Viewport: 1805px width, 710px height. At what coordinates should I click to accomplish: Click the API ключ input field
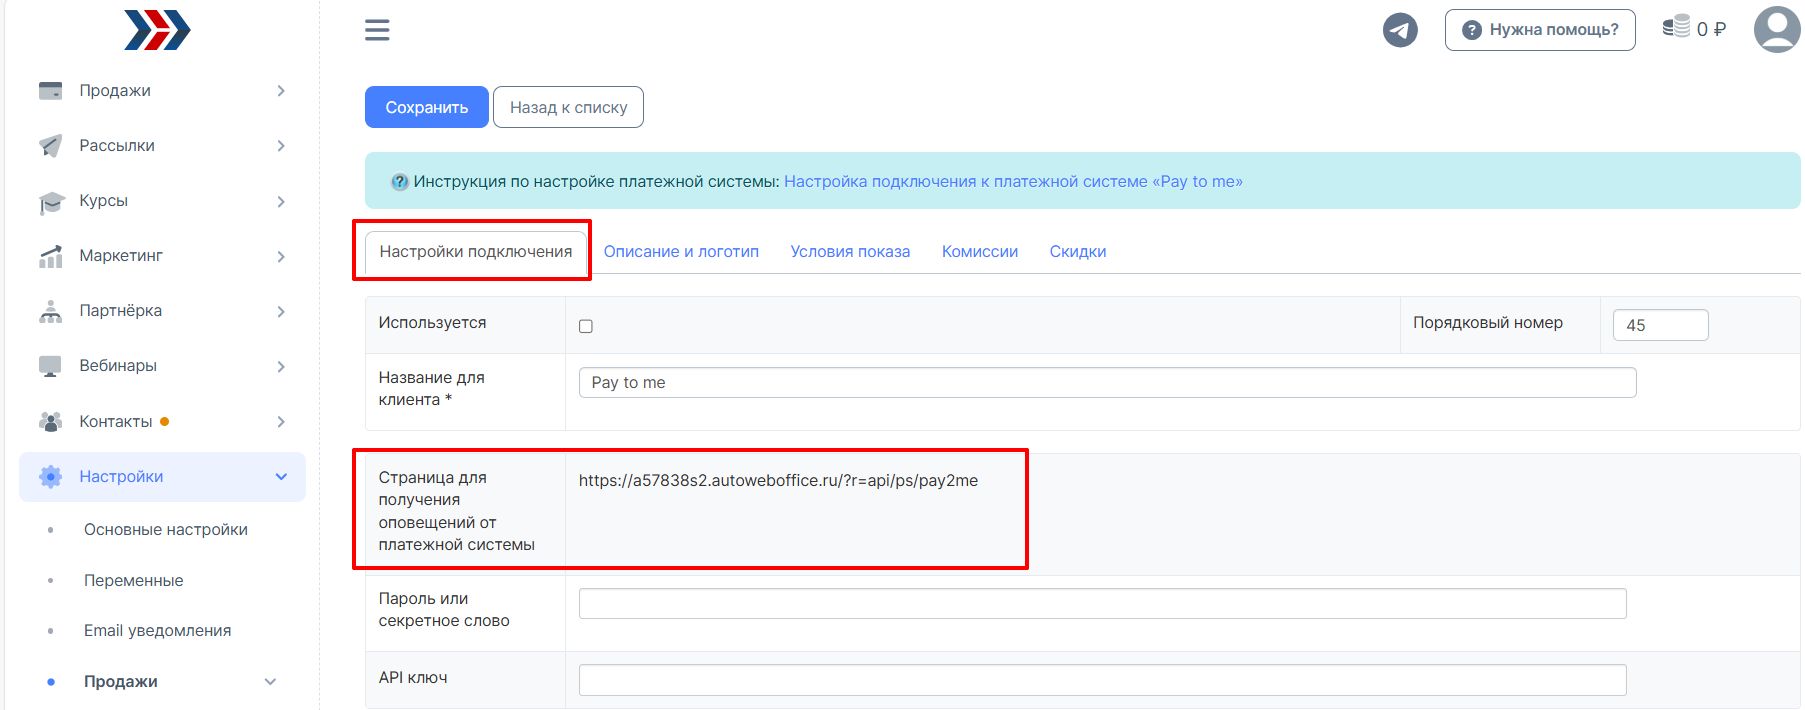click(1102, 680)
